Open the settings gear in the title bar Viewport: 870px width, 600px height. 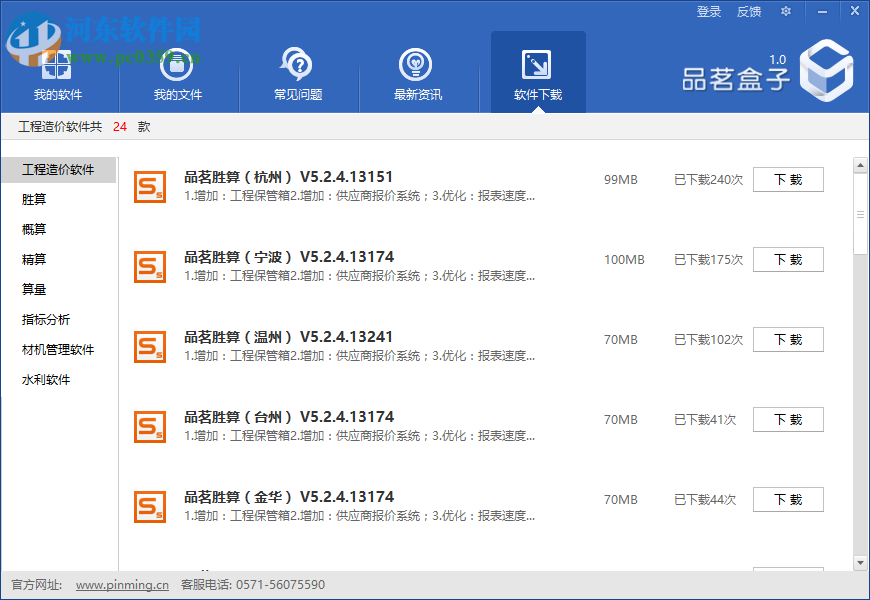(786, 11)
